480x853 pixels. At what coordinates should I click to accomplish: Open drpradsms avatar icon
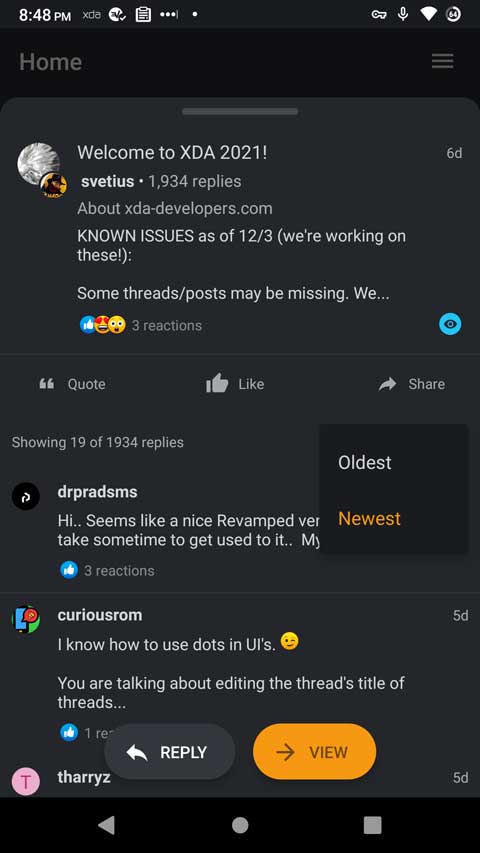pyautogui.click(x=26, y=496)
